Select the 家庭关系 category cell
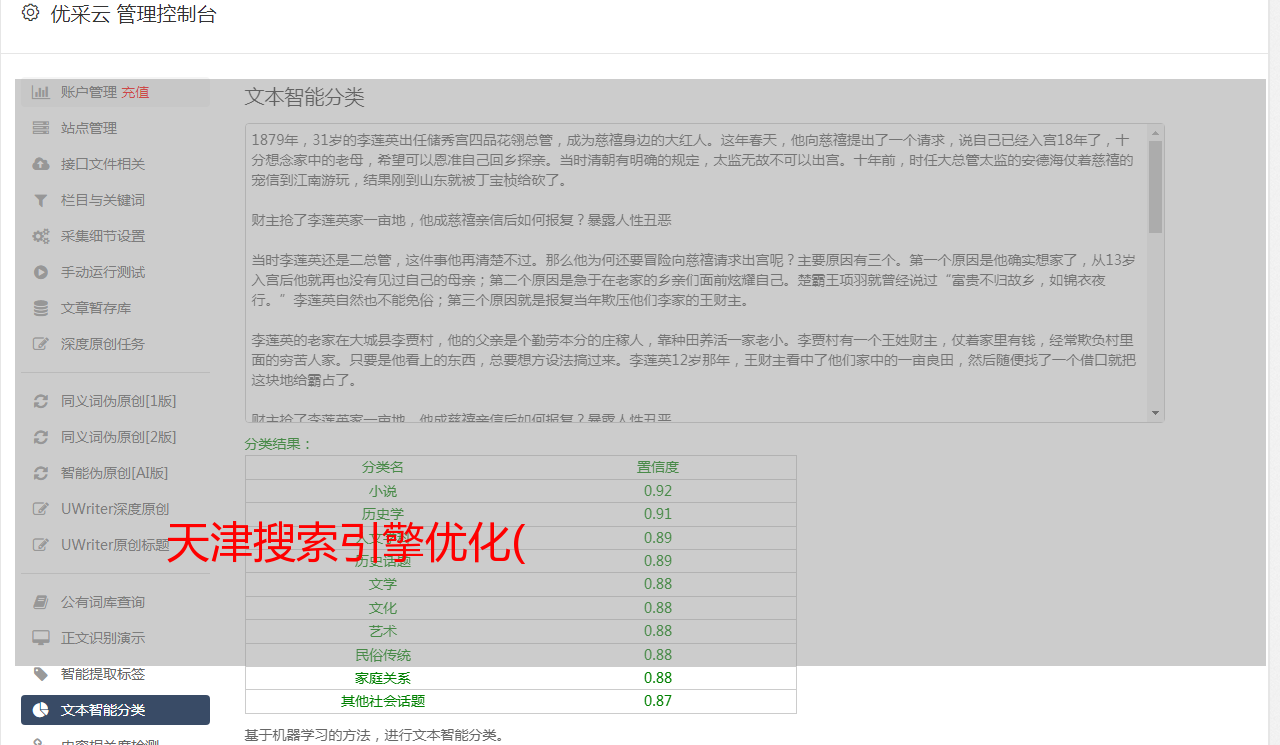The height and width of the screenshot is (745, 1280). [x=383, y=678]
